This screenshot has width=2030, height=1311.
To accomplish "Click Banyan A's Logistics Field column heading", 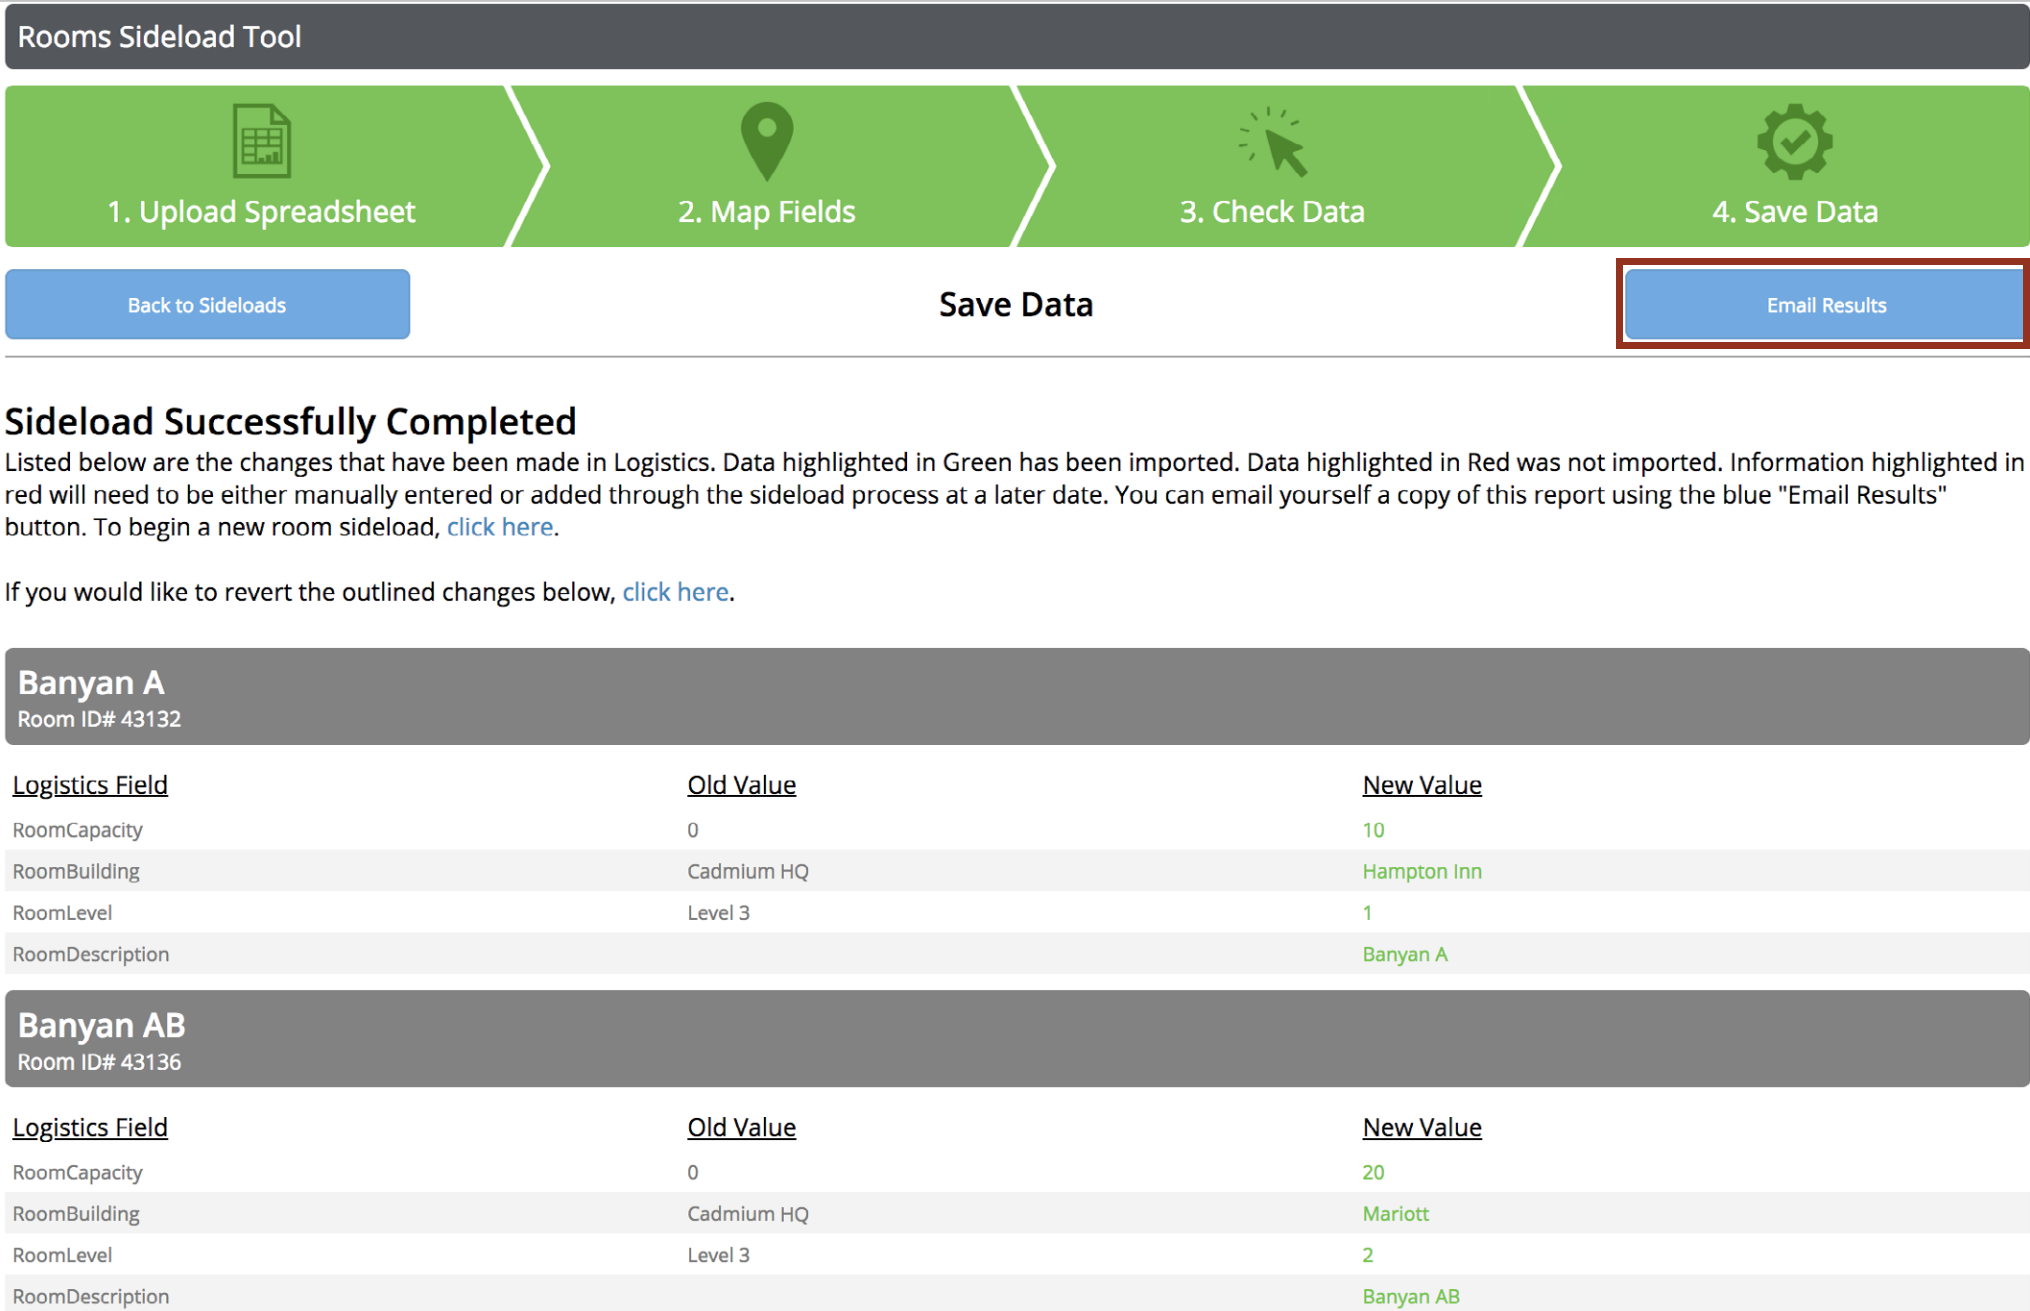I will point(90,785).
